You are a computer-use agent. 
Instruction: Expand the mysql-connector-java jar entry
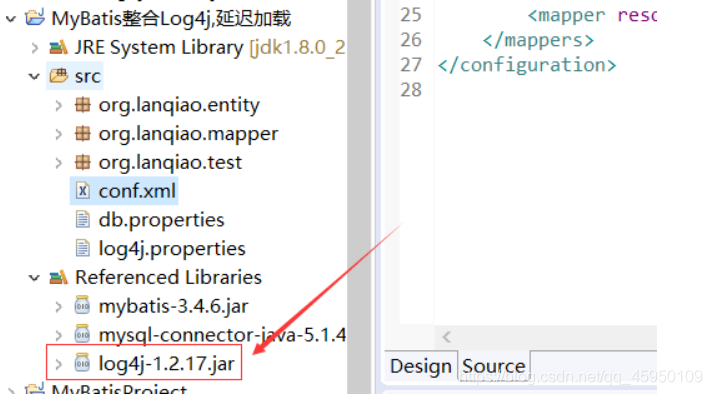(x=59, y=335)
